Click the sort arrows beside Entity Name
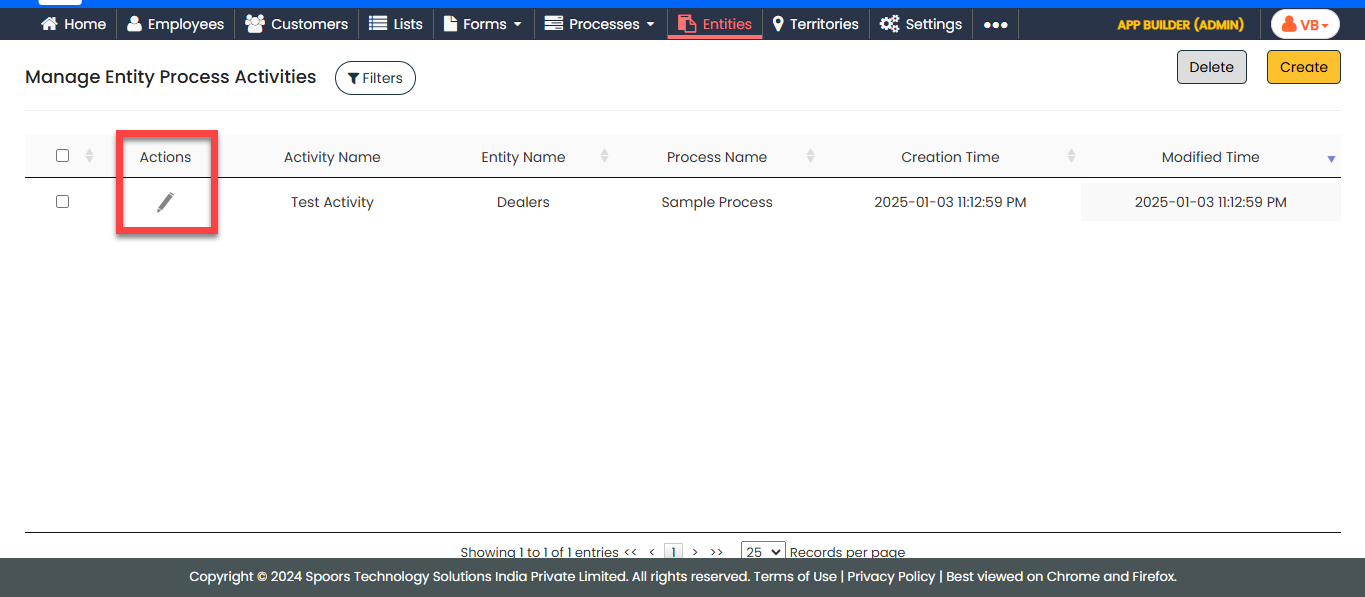The width and height of the screenshot is (1365, 597). tap(604, 157)
